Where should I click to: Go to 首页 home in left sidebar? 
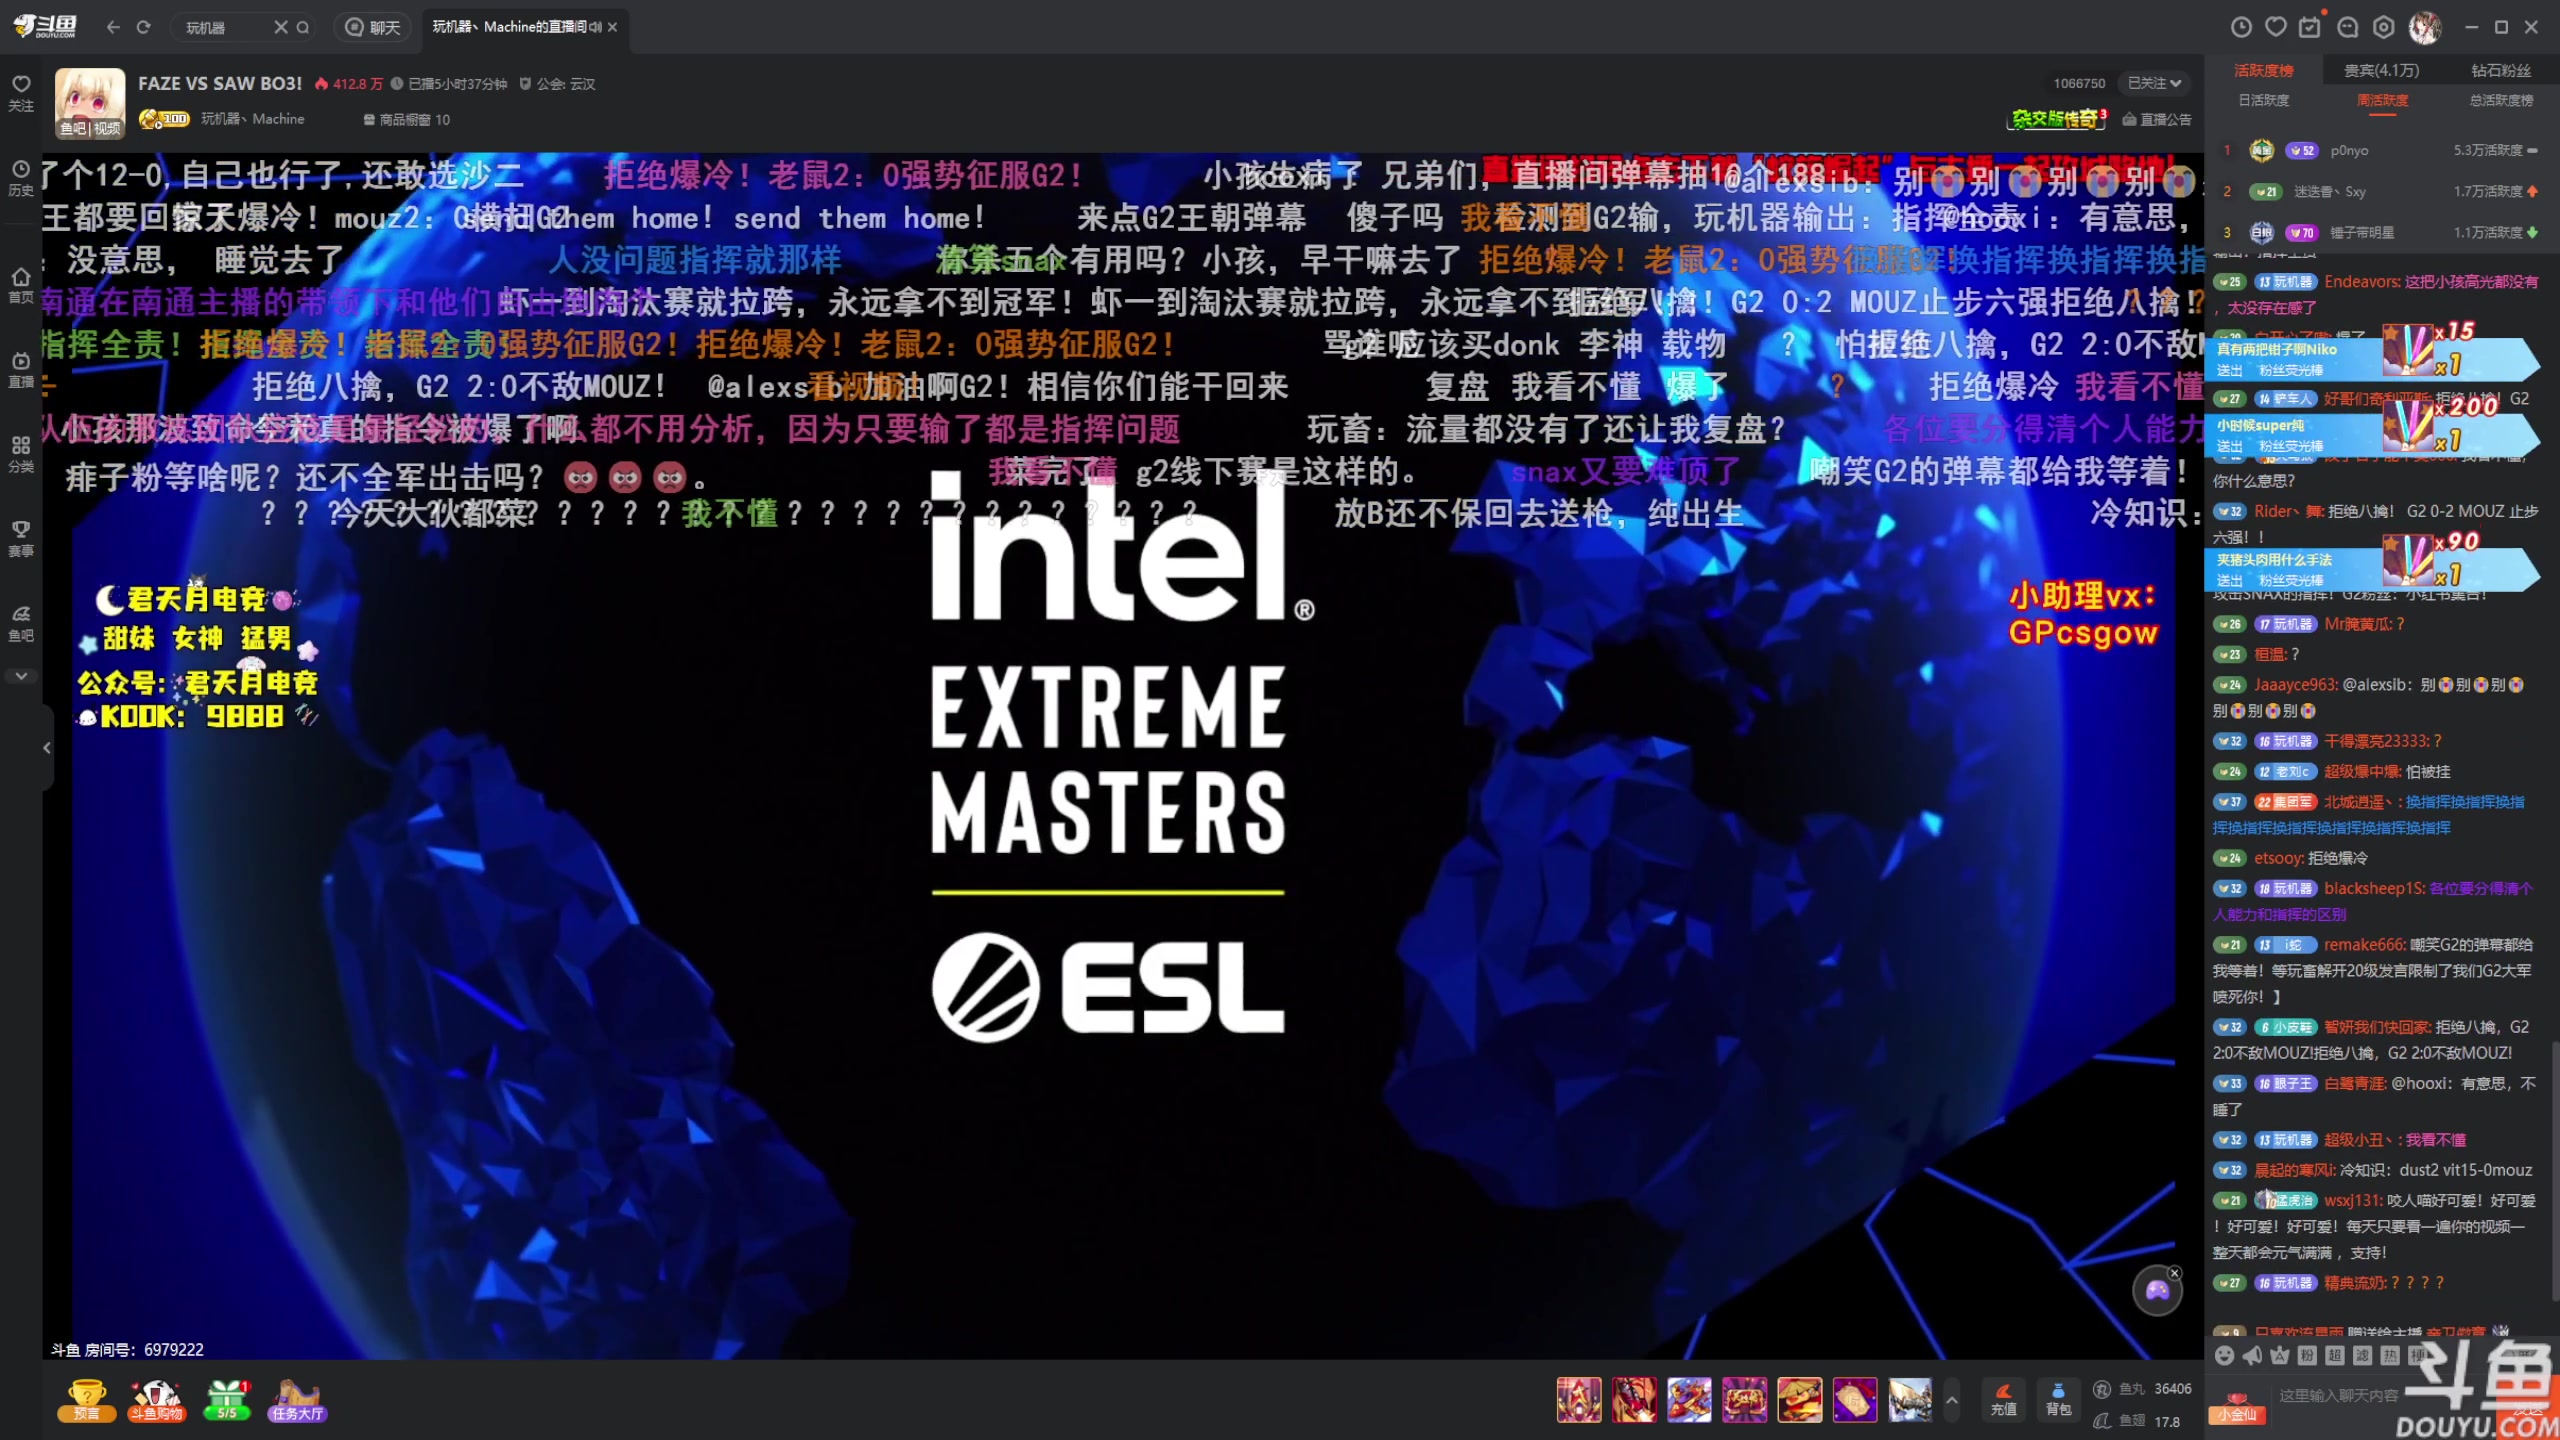[x=21, y=284]
